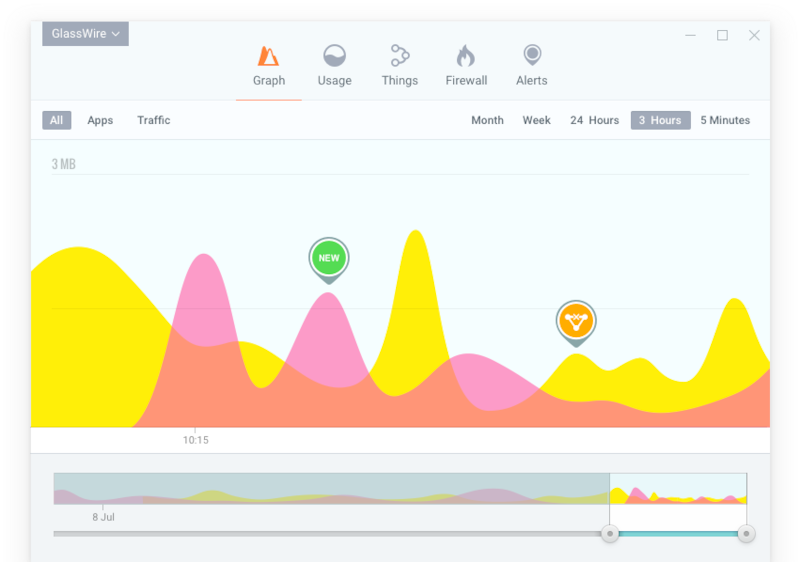Show the last 5 Minutes
This screenshot has width=800, height=562.
725,120
